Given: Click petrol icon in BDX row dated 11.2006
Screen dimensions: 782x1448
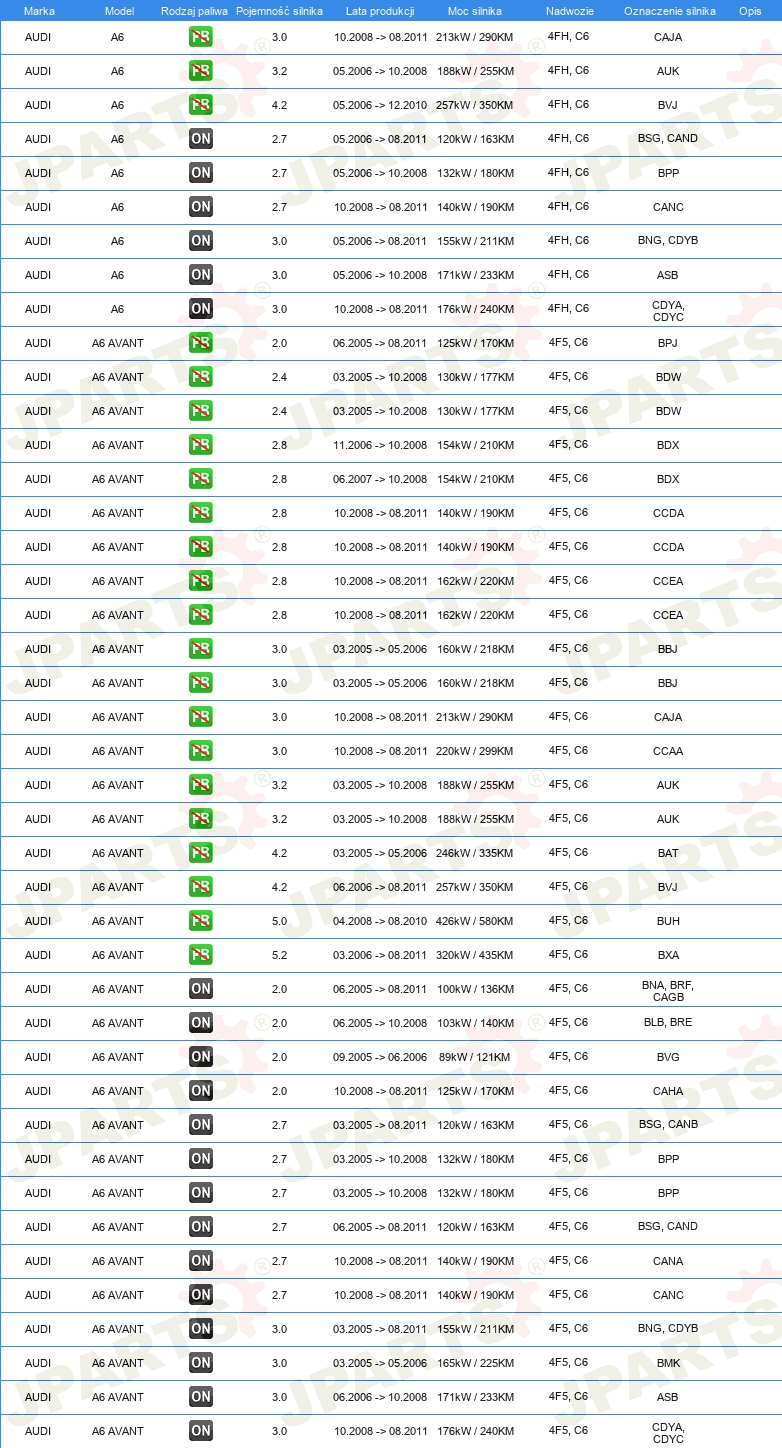Looking at the screenshot, I should (x=201, y=446).
